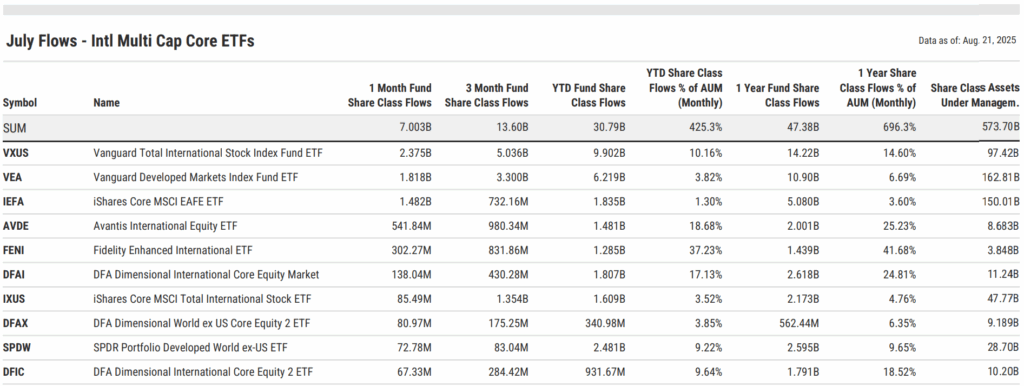Select DFAX YTD flows value 340.98M
Image resolution: width=1024 pixels, height=386 pixels.
[605, 323]
